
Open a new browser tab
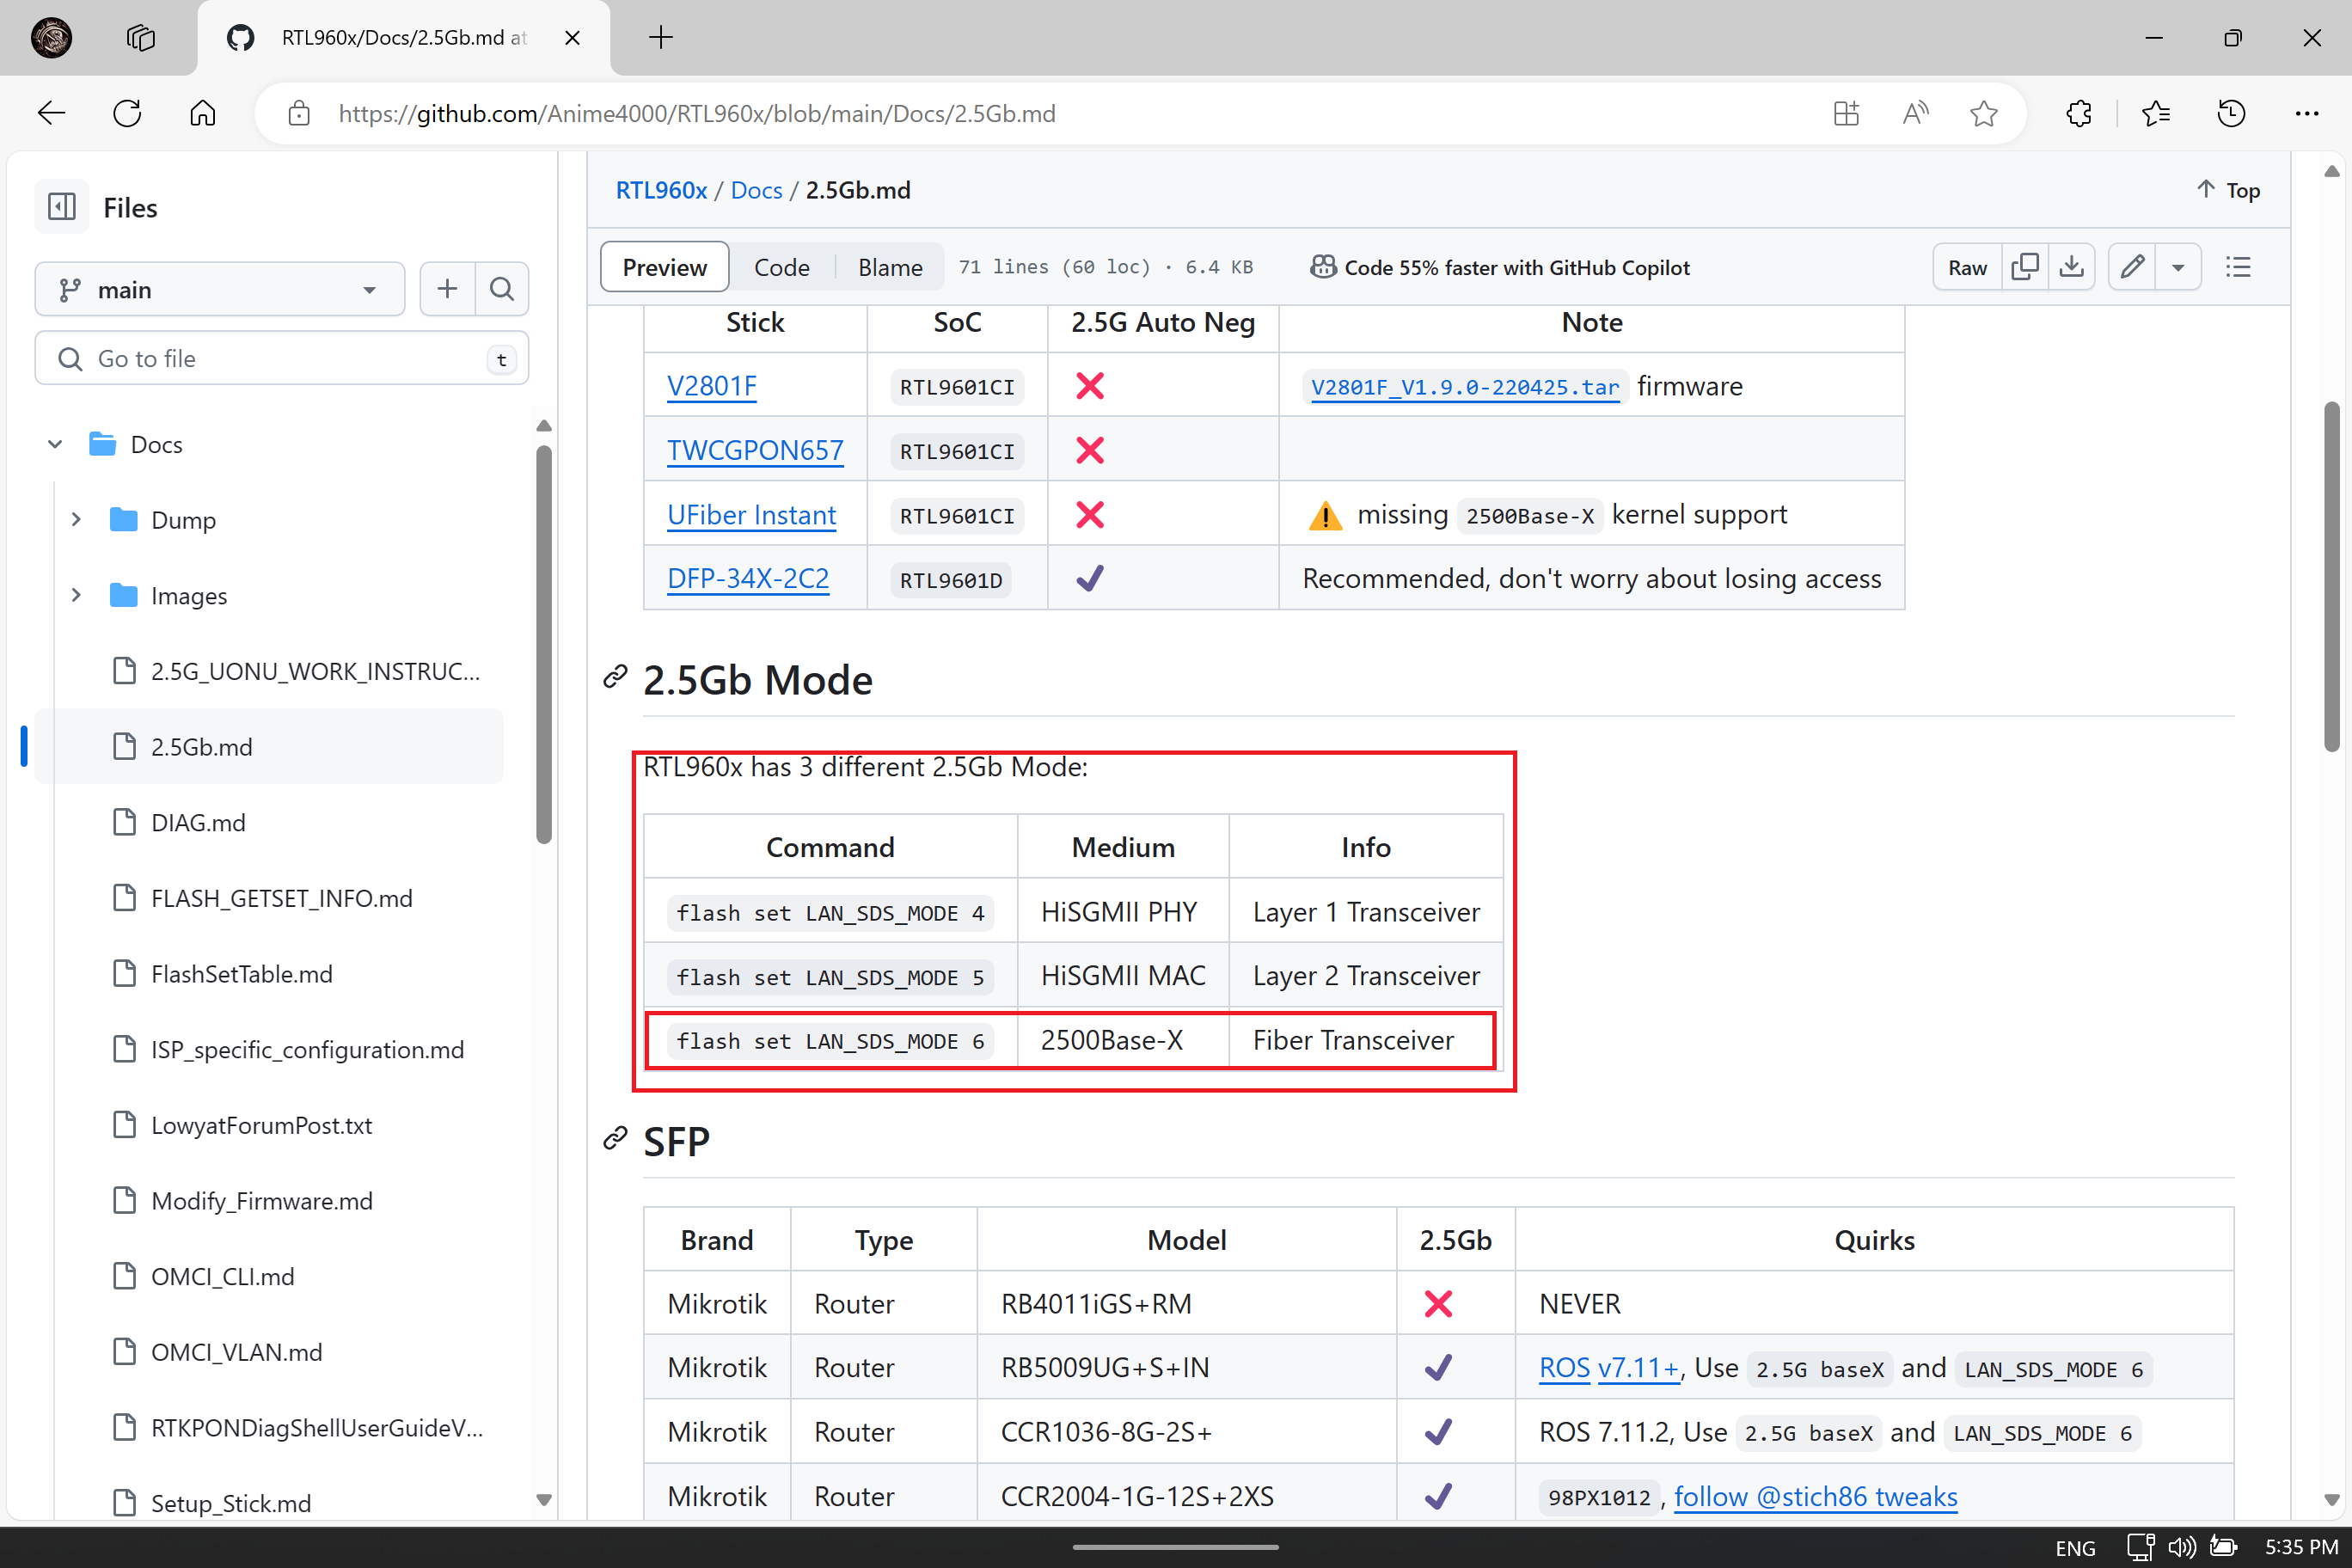(x=661, y=38)
